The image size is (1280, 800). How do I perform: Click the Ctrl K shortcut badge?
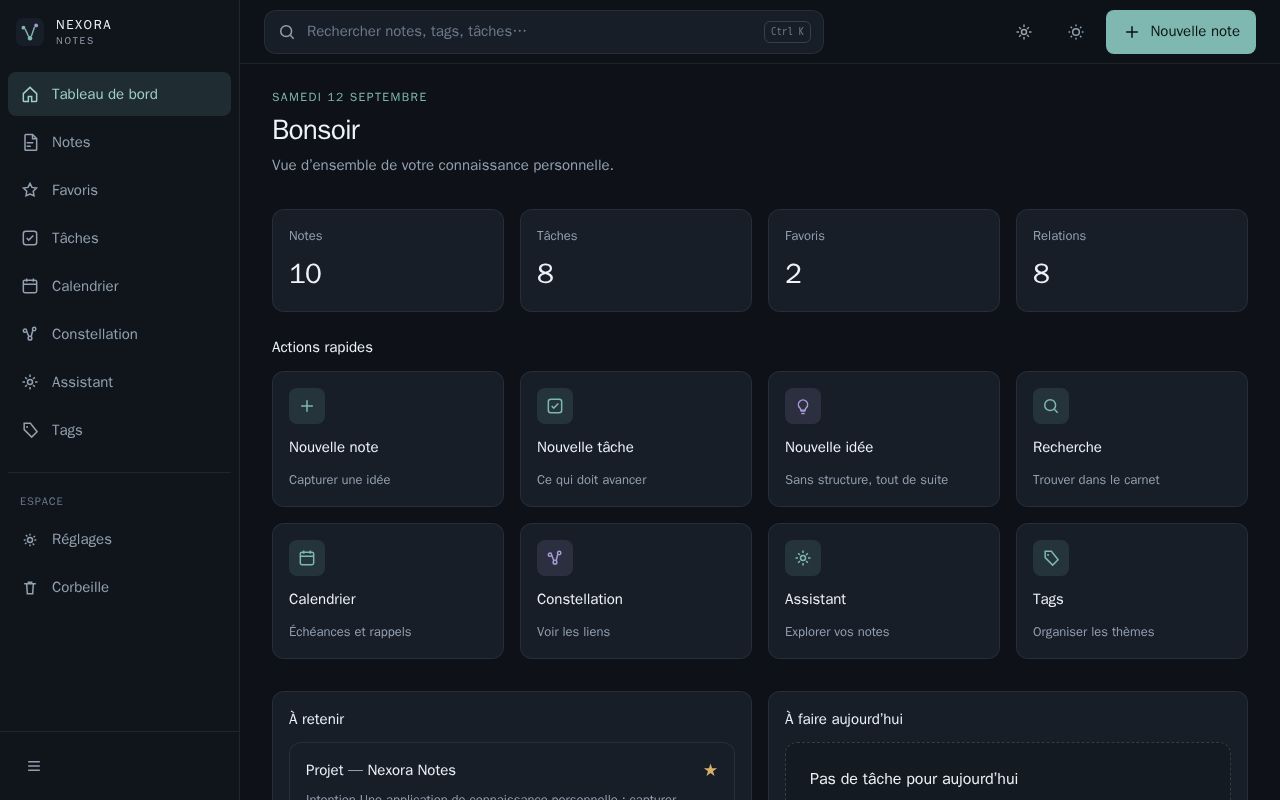pos(787,32)
